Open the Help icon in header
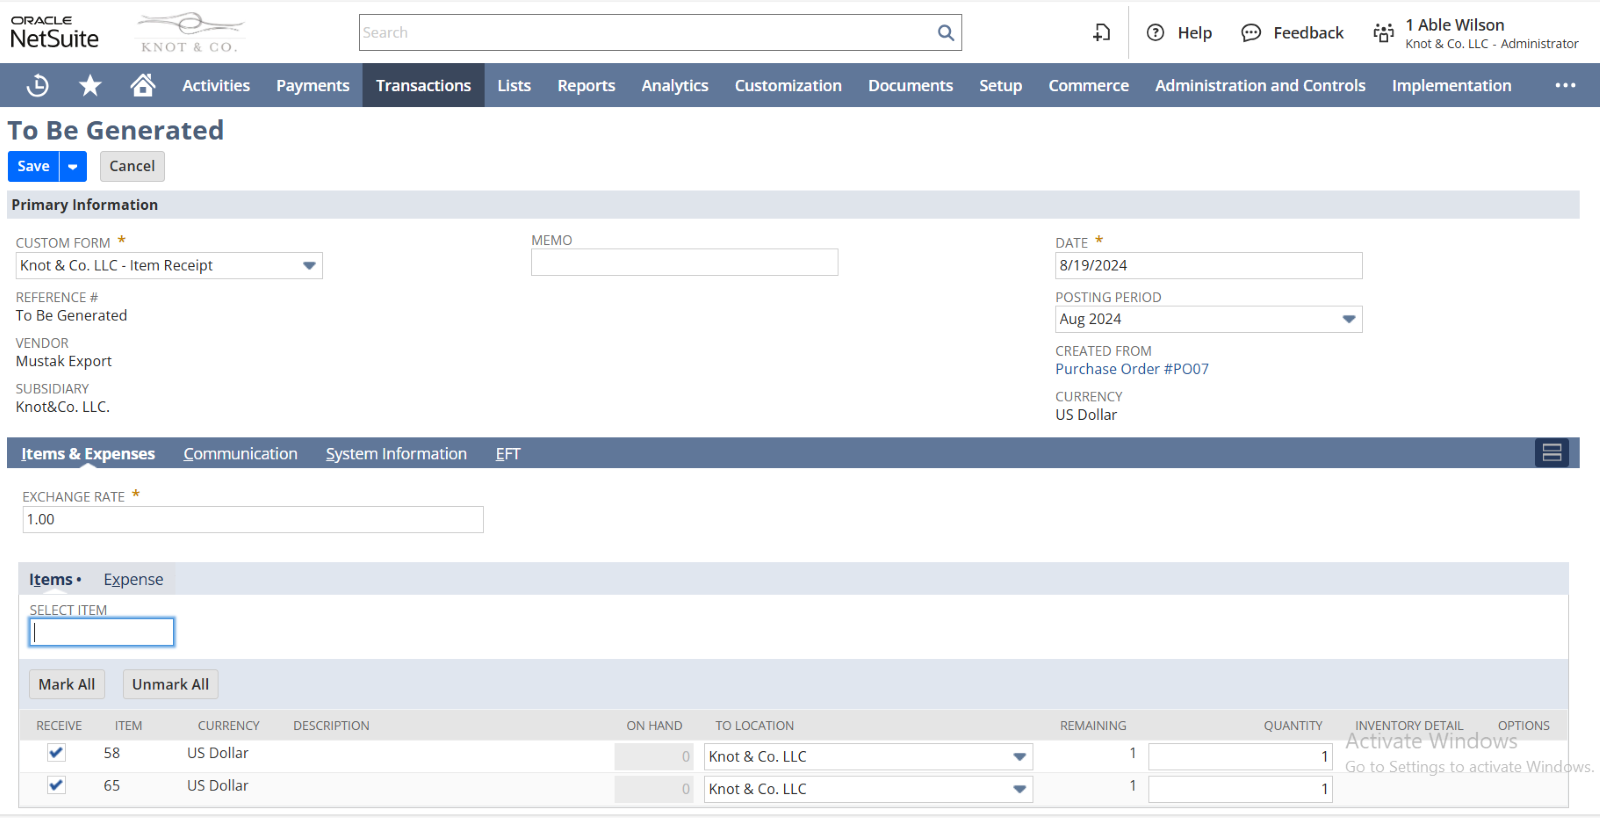The height and width of the screenshot is (818, 1600). pyautogui.click(x=1156, y=33)
